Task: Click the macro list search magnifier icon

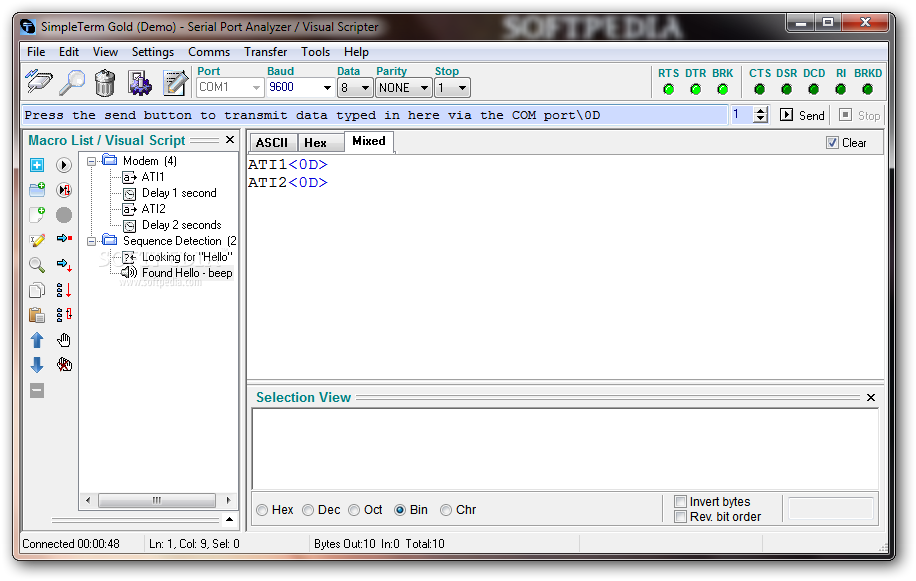Action: point(37,265)
